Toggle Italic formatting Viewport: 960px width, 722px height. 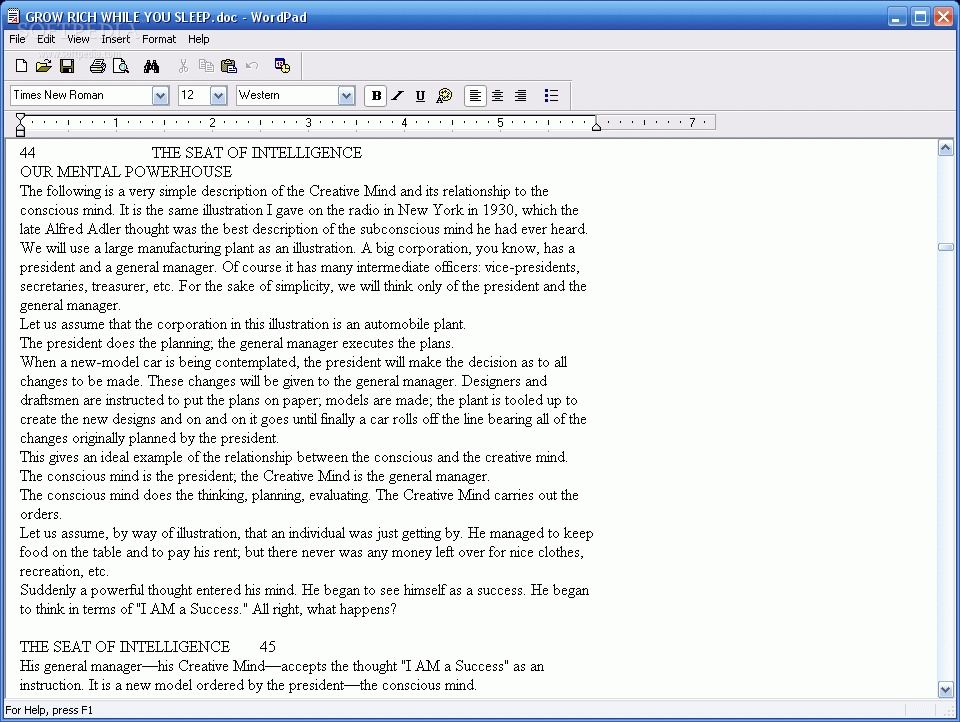[x=398, y=96]
